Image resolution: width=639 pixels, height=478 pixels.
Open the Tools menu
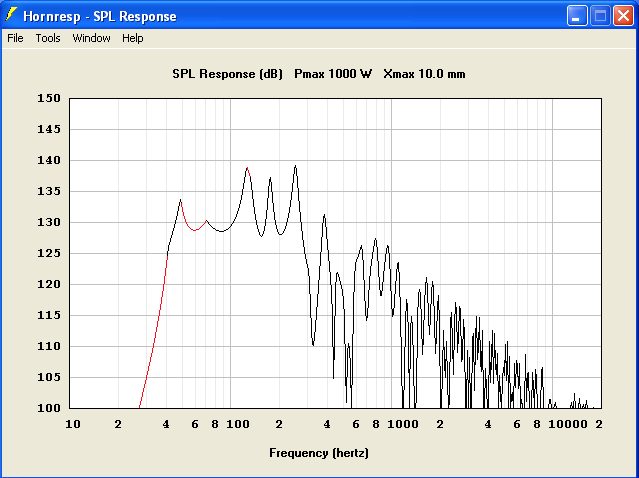48,38
